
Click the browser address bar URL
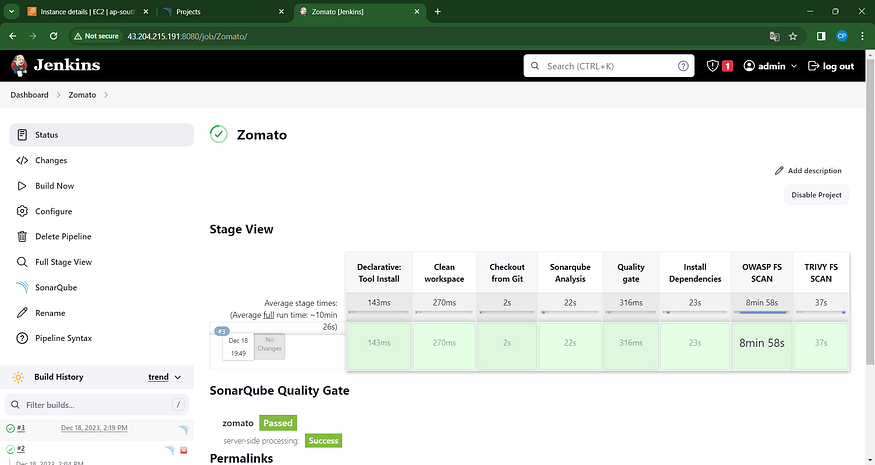tap(187, 36)
